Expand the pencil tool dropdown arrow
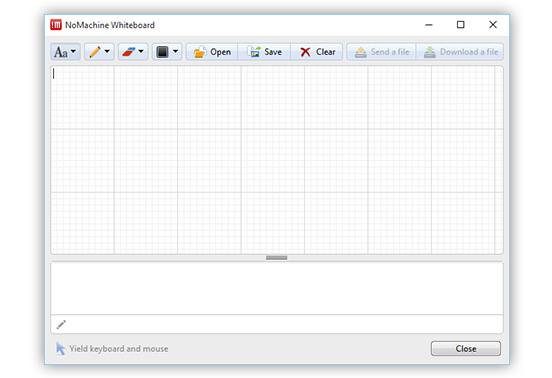The image size is (552, 378). click(x=107, y=51)
